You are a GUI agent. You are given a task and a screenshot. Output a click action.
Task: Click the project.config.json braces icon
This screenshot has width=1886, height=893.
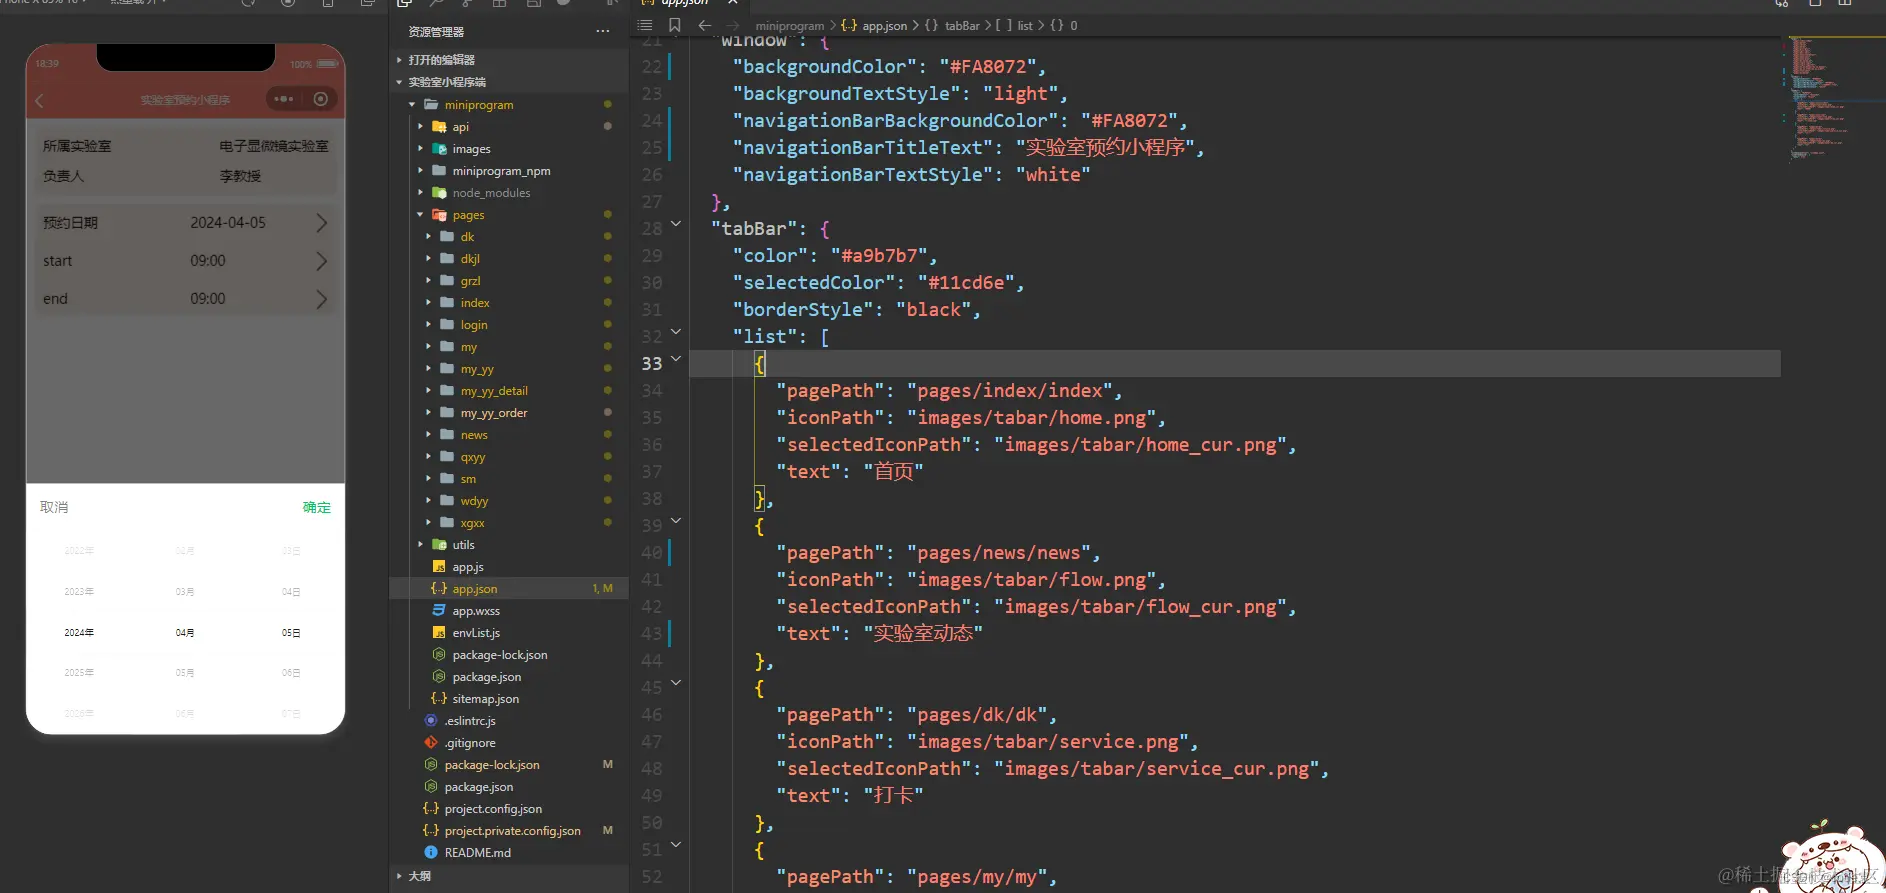coord(431,809)
